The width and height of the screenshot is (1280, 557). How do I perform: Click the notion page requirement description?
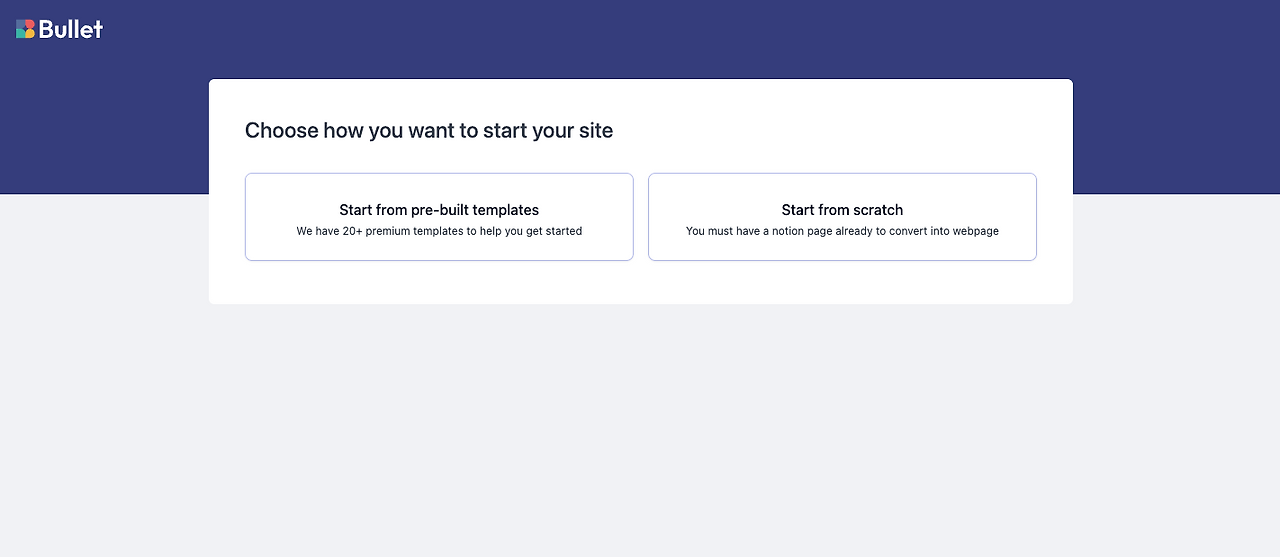842,231
